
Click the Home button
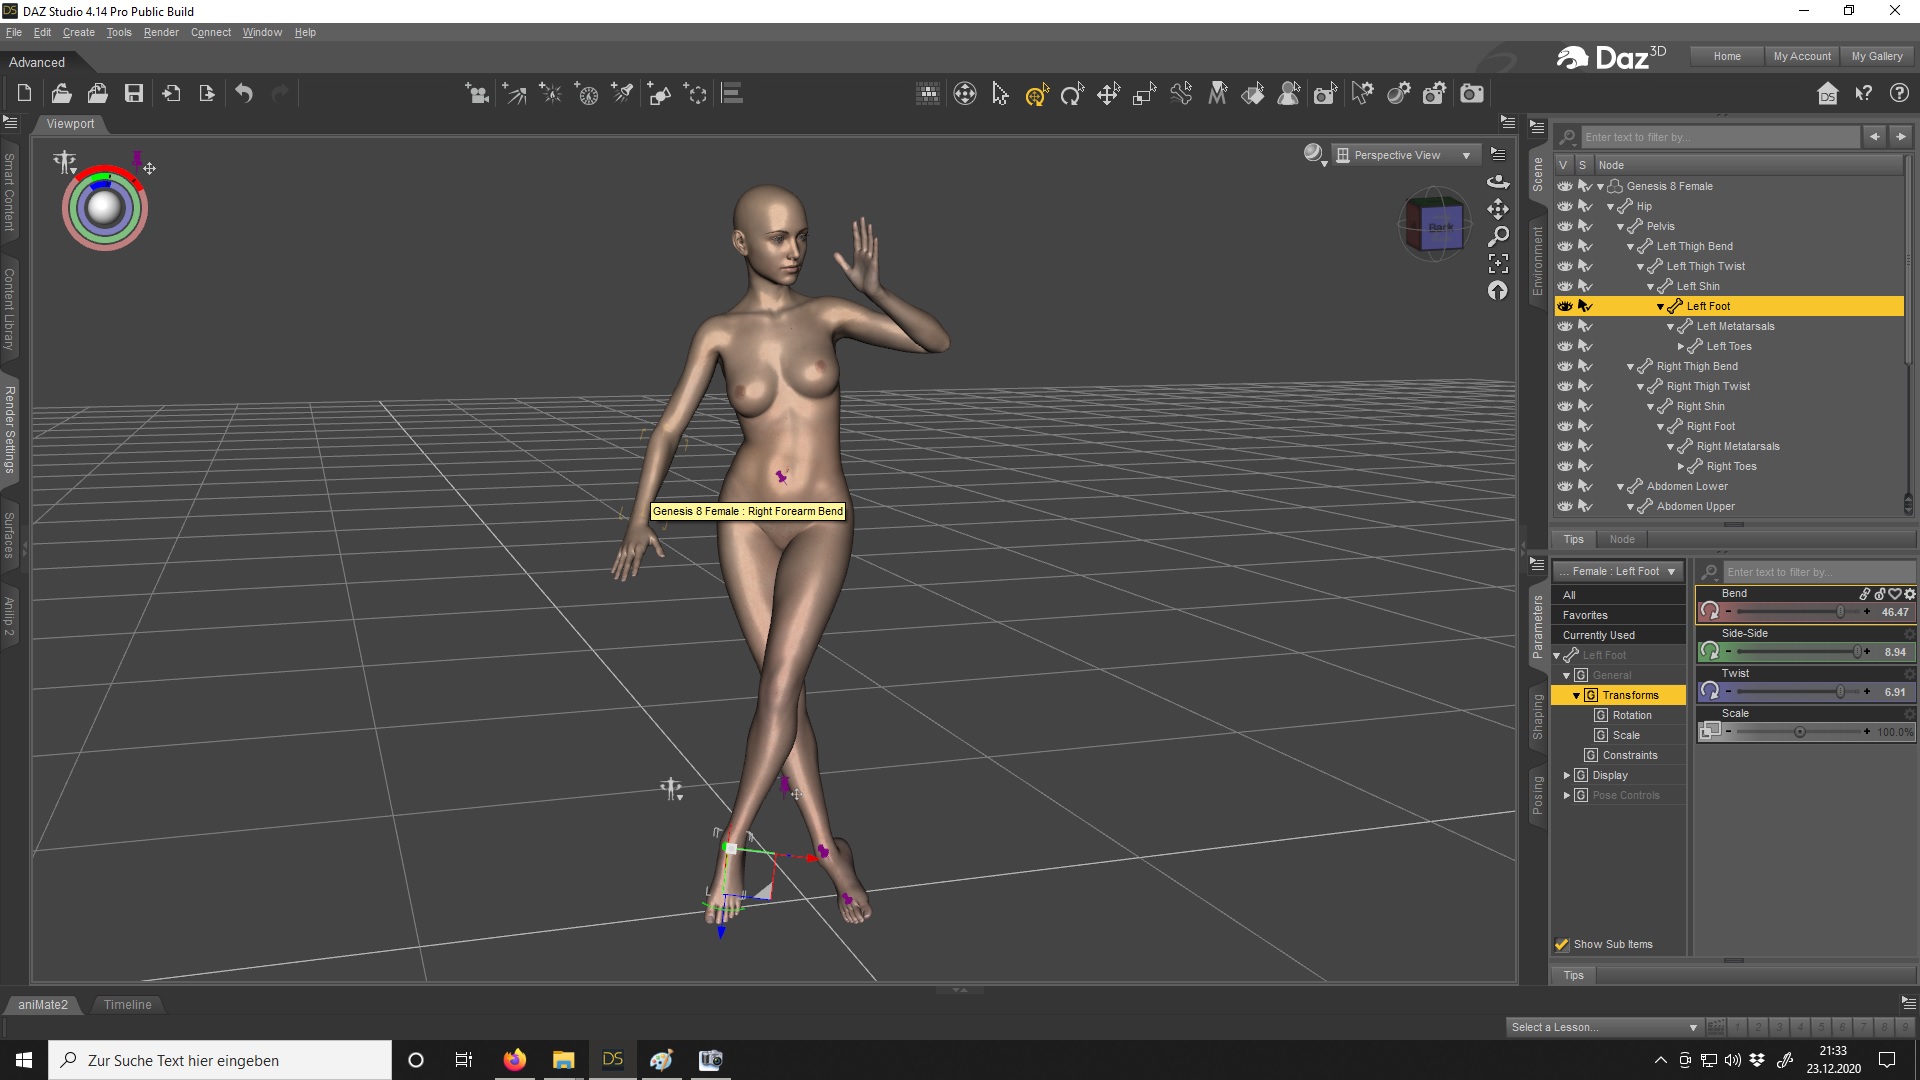(1726, 56)
